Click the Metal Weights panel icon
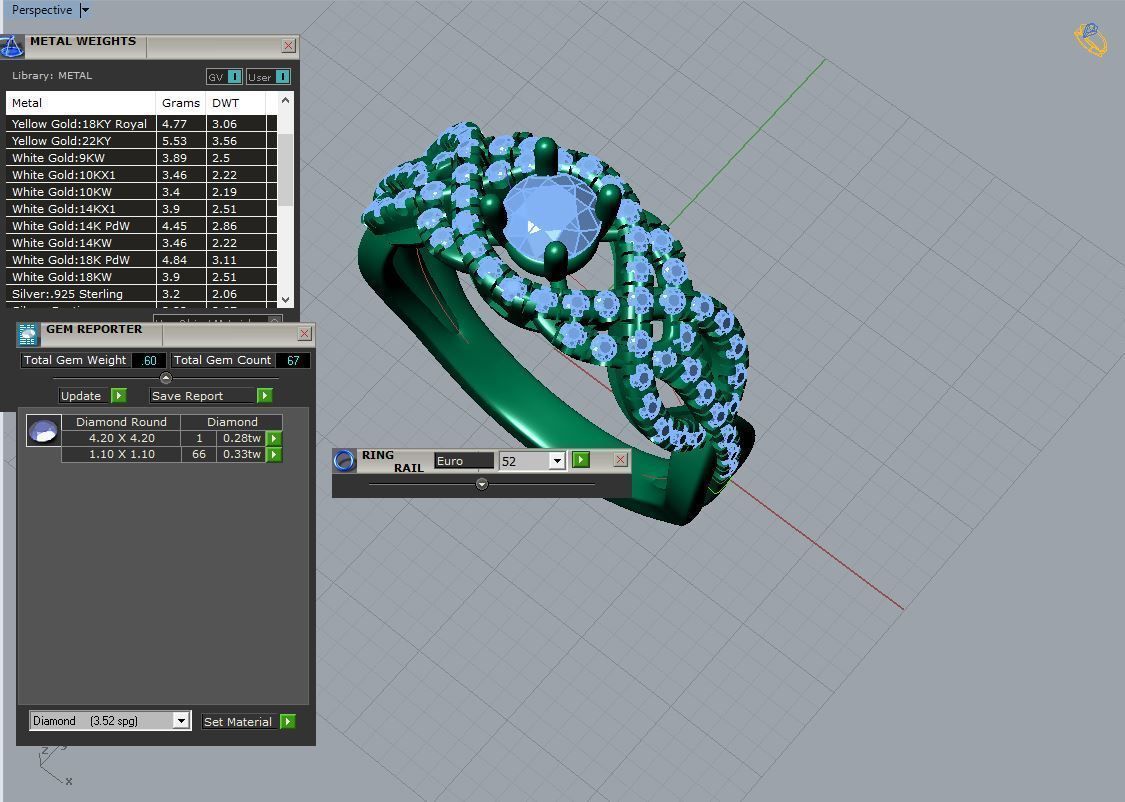This screenshot has height=802, width=1125. tap(11, 47)
